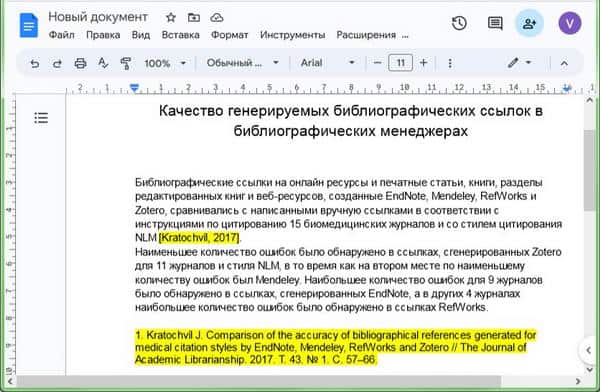Decrease font size with minus button
The image size is (600, 392).
click(x=377, y=63)
